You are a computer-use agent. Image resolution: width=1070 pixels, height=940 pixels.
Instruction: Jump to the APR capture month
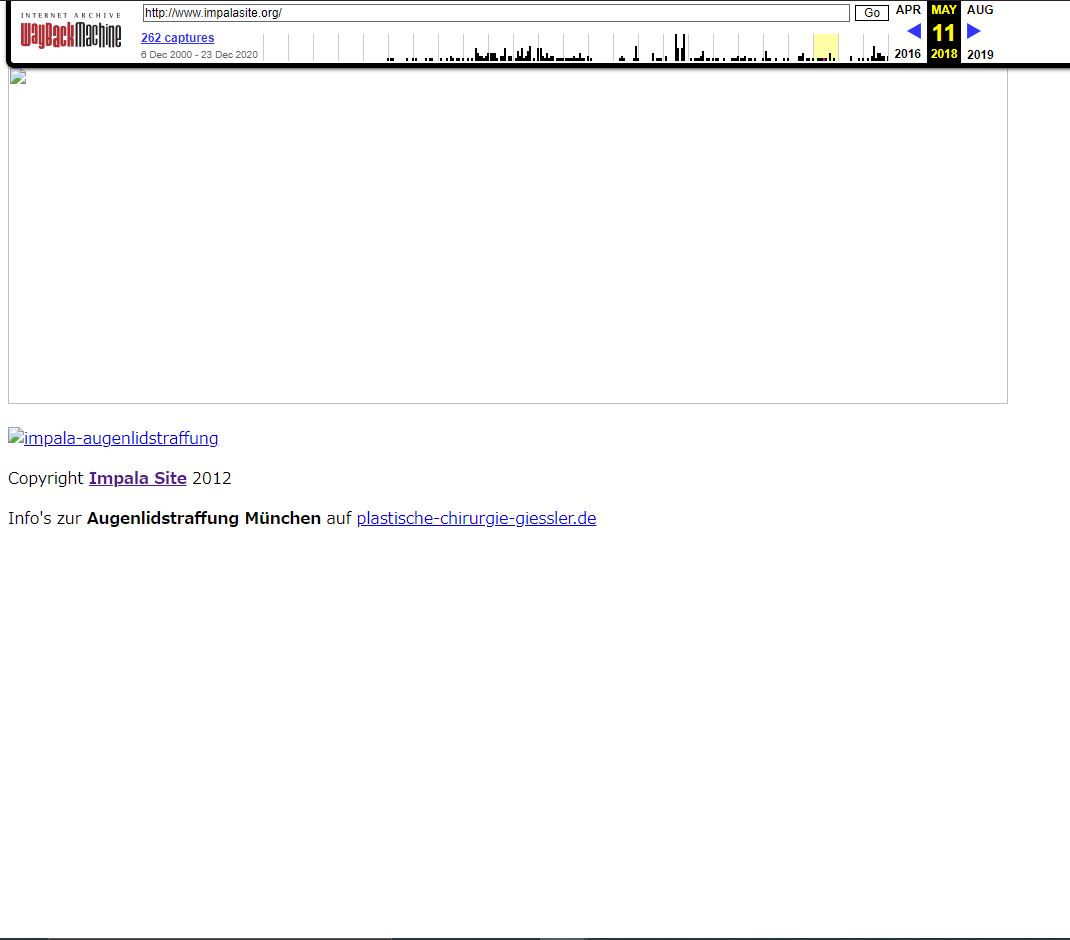click(x=908, y=10)
